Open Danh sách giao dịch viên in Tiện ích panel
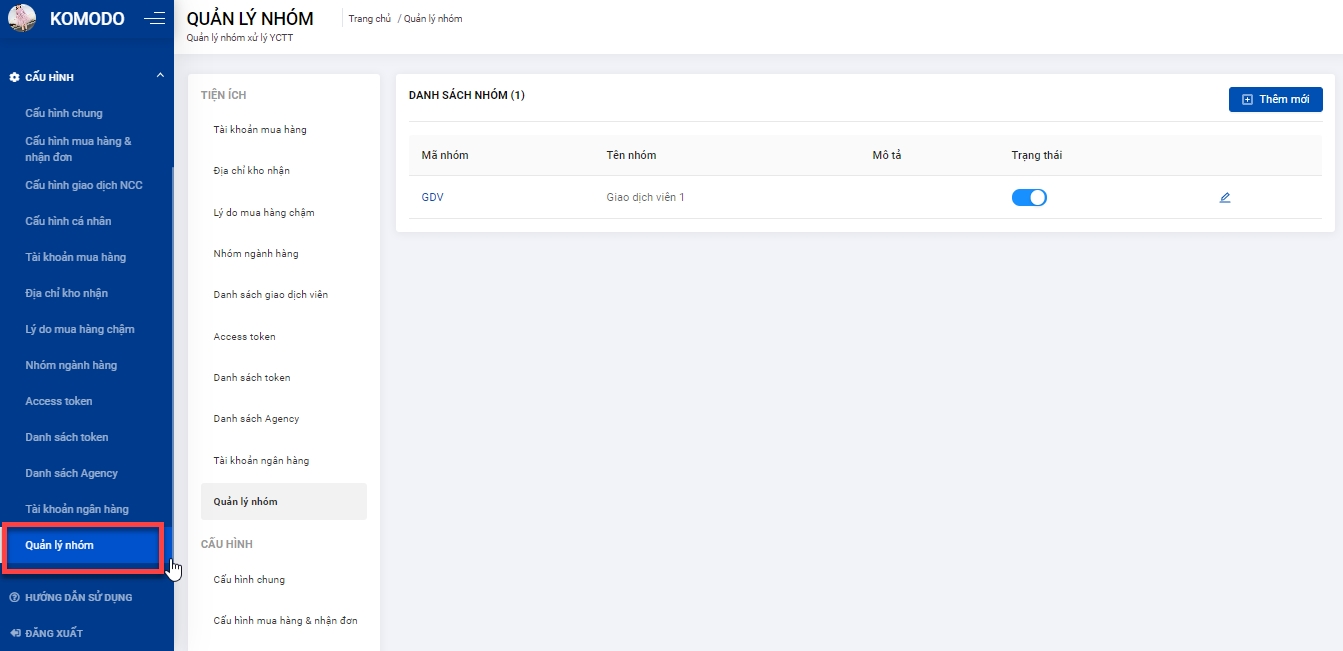The width and height of the screenshot is (1343, 651). 270,295
